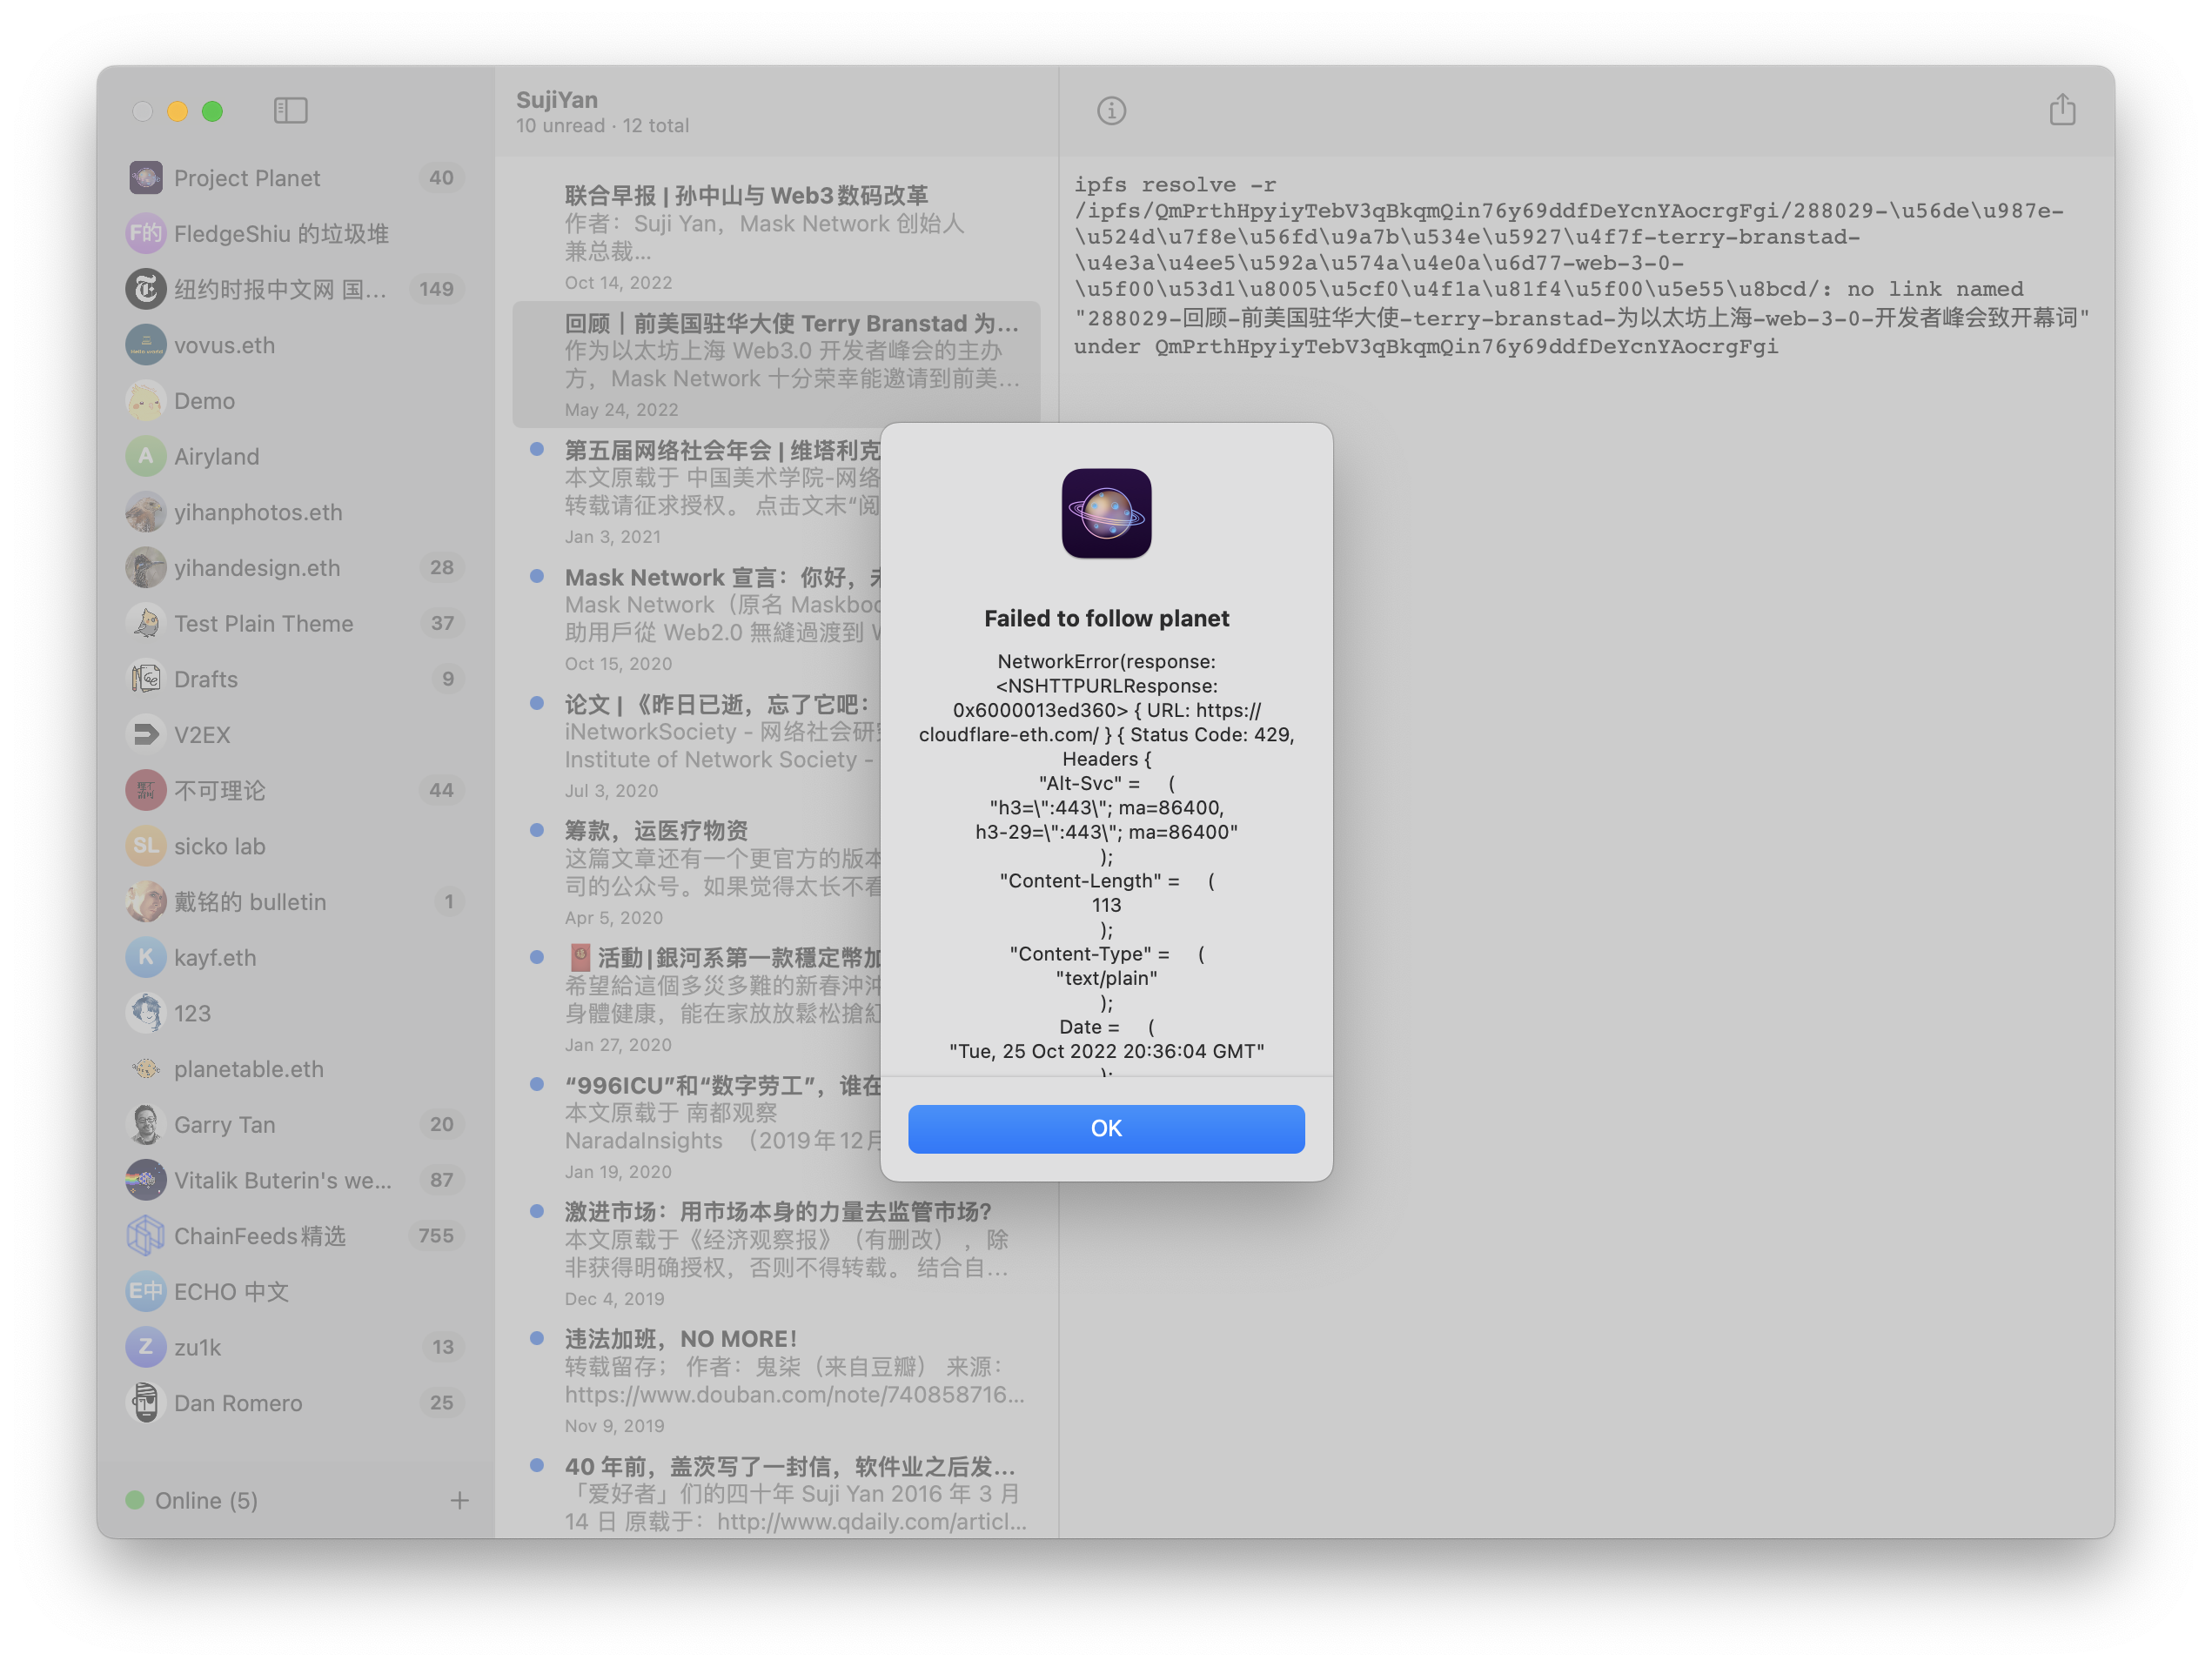Viewport: 2212px width, 1667px height.
Task: Add a new planet with the plus button
Action: (459, 1500)
